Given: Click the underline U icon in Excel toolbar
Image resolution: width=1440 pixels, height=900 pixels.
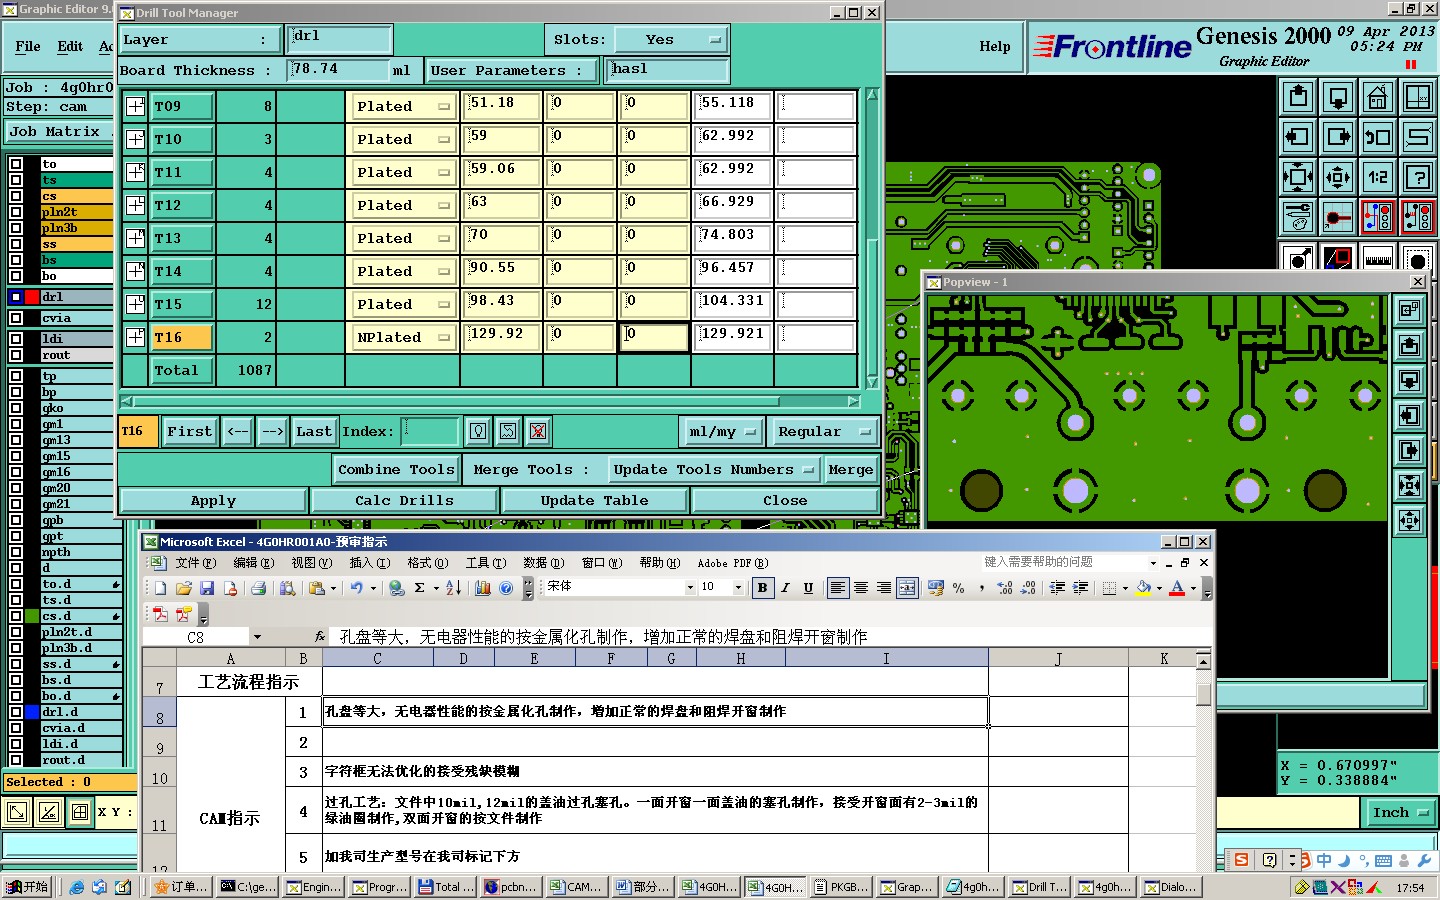Looking at the screenshot, I should 808,588.
